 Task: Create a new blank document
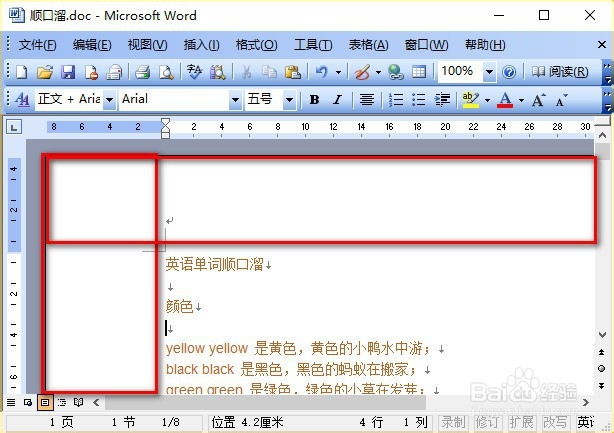coord(21,72)
